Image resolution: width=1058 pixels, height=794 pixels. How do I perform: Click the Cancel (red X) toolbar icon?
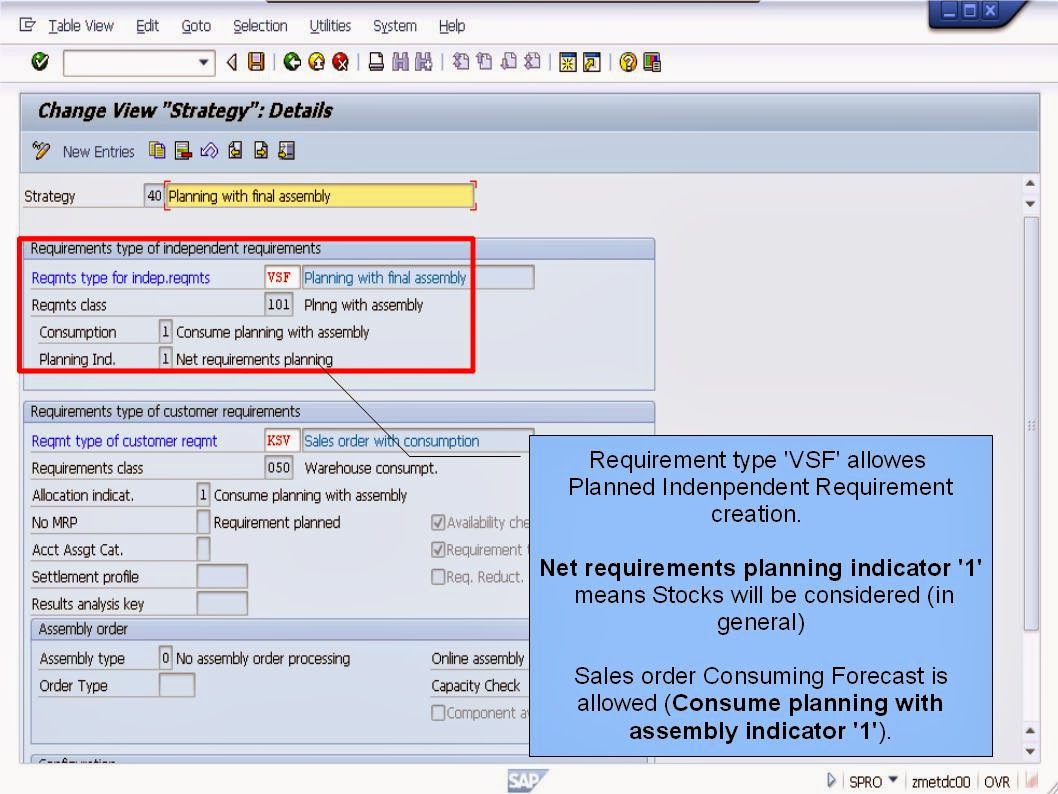[339, 62]
